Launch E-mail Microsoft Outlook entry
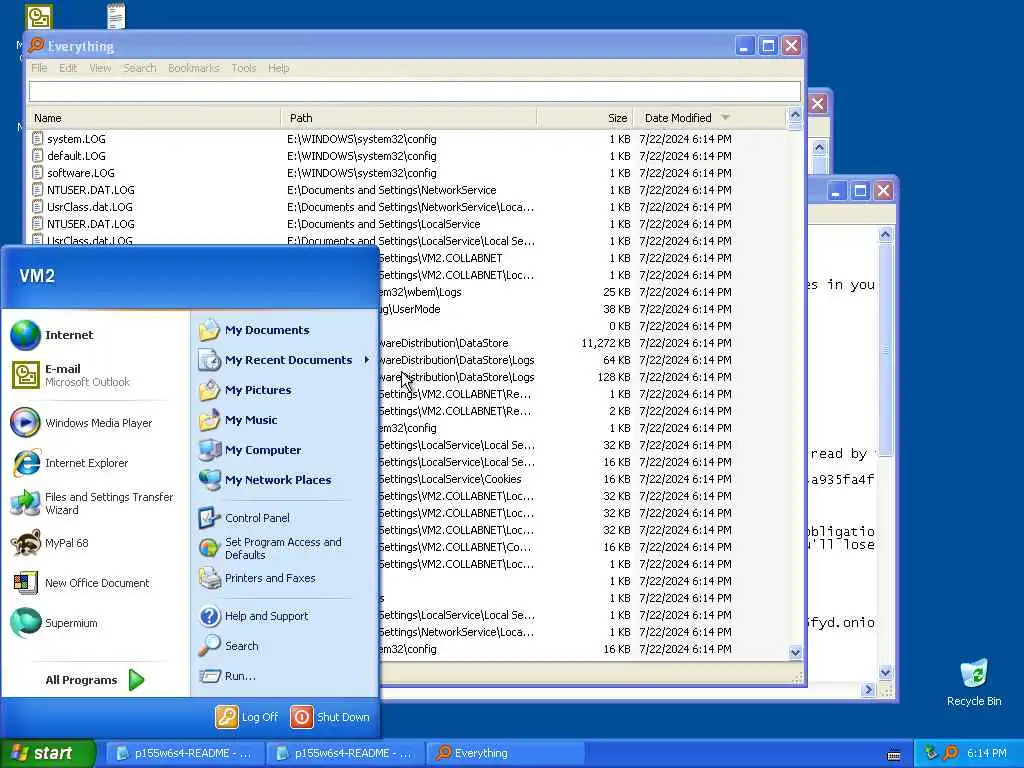Viewport: 1024px width, 768px height. tap(70, 375)
